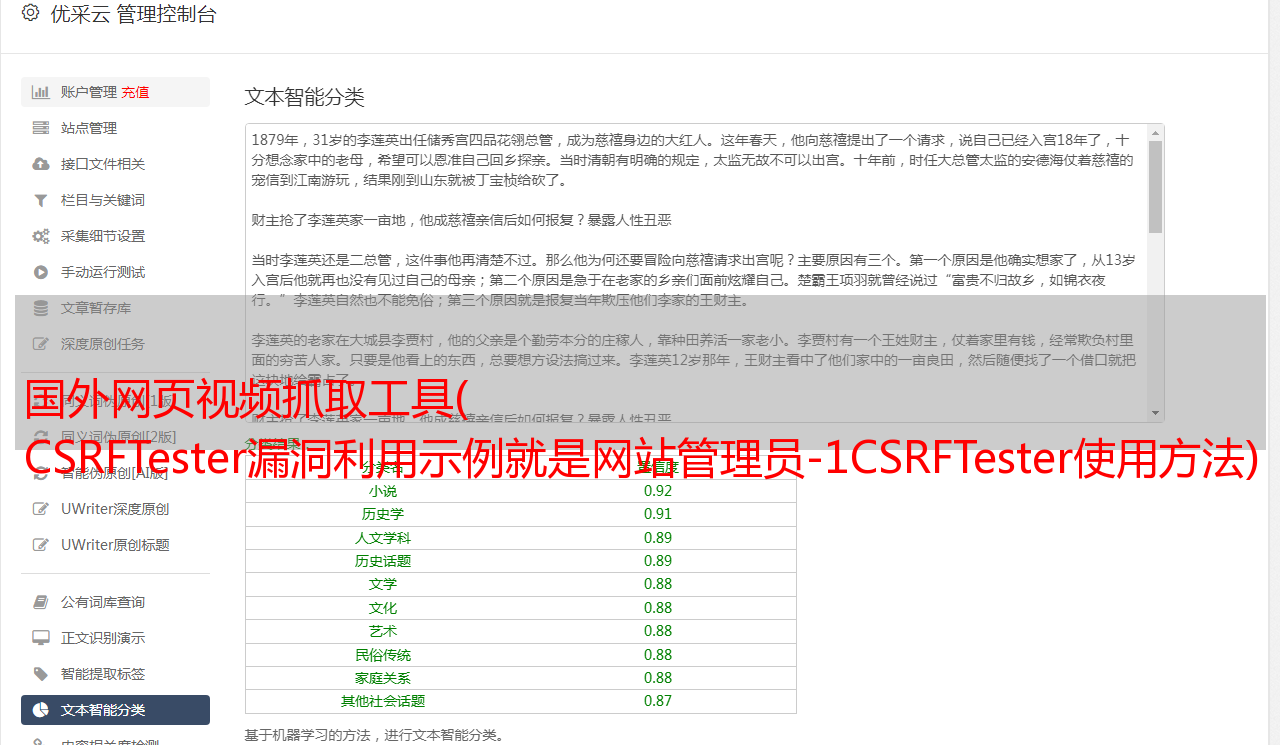
Task: Click the play circle icon for 手动运行测试
Action: 41,272
